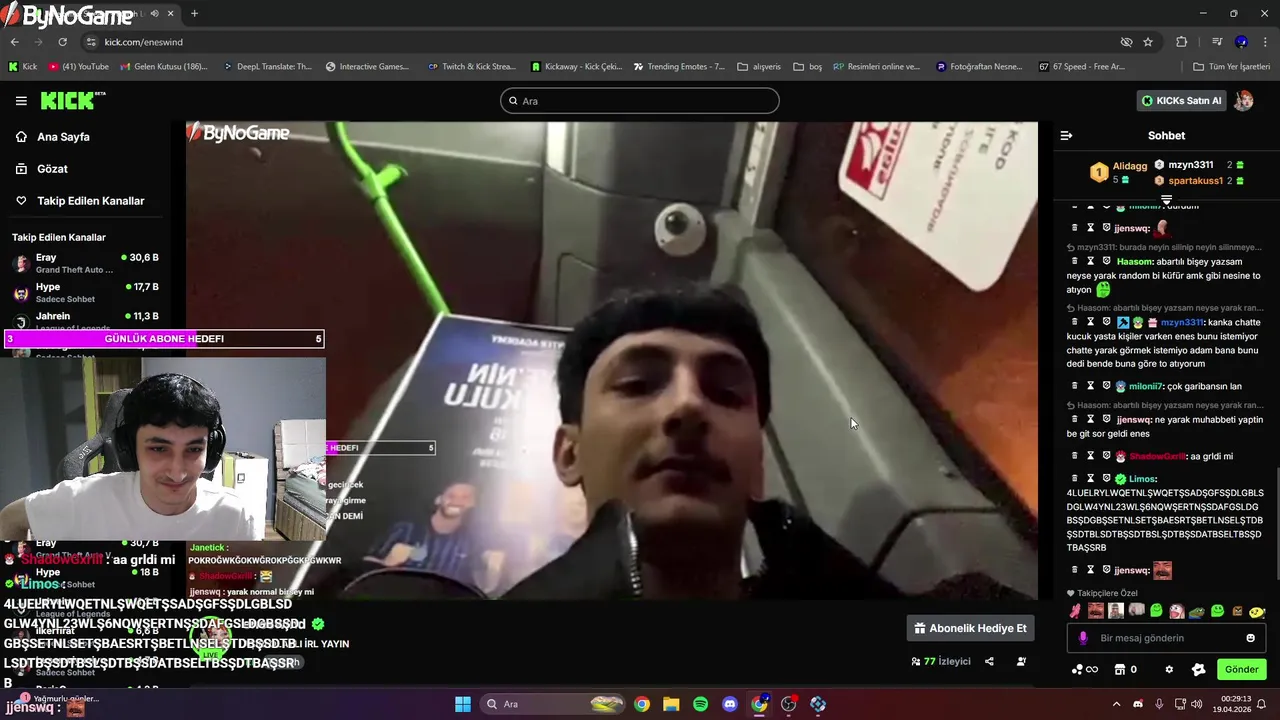Click the KICK logo
The width and height of the screenshot is (1280, 720).
coord(72,101)
